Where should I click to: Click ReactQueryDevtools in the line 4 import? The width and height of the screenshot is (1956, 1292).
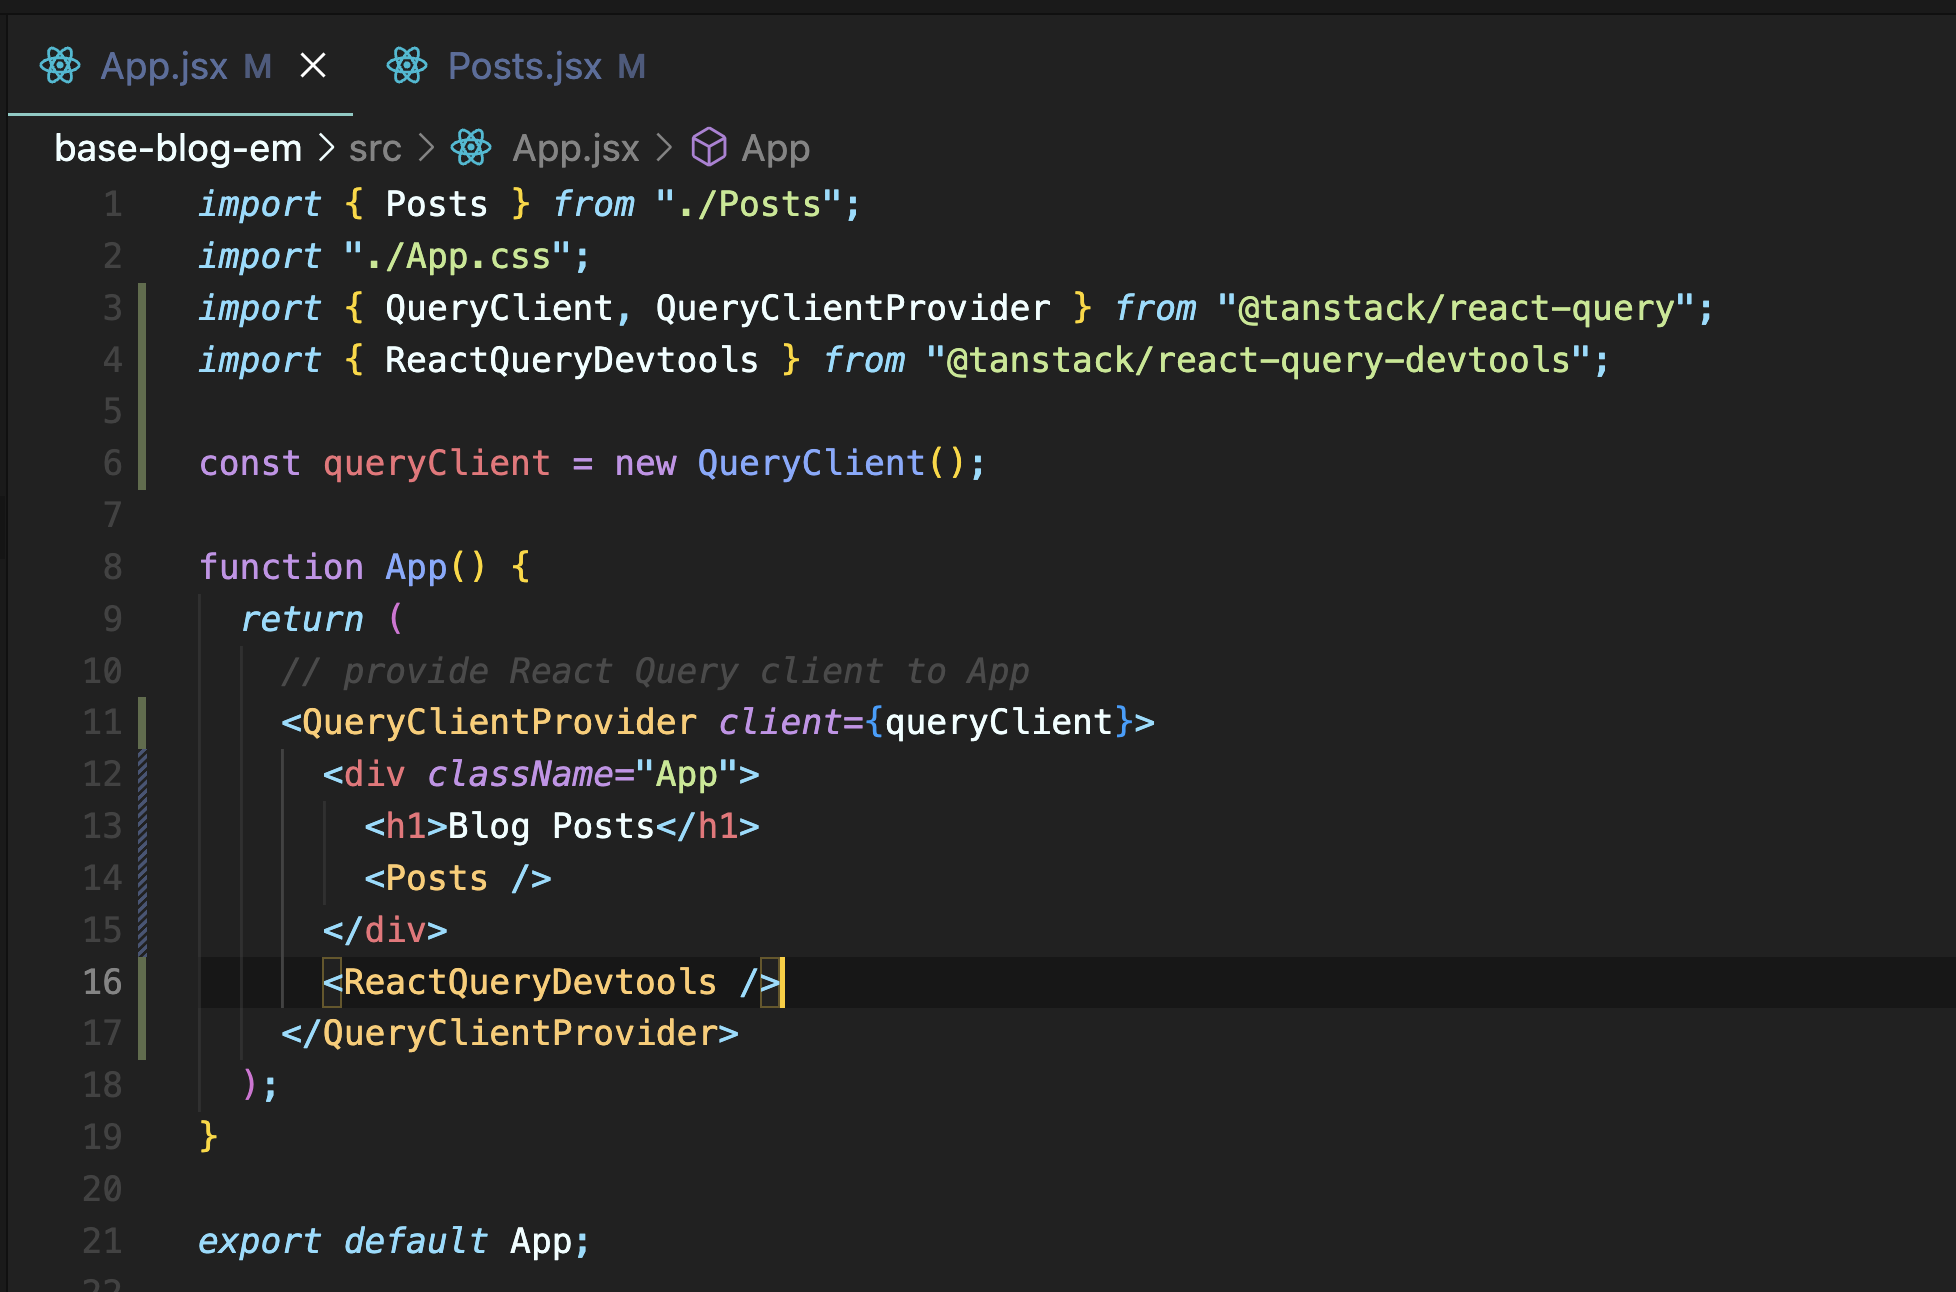571,360
